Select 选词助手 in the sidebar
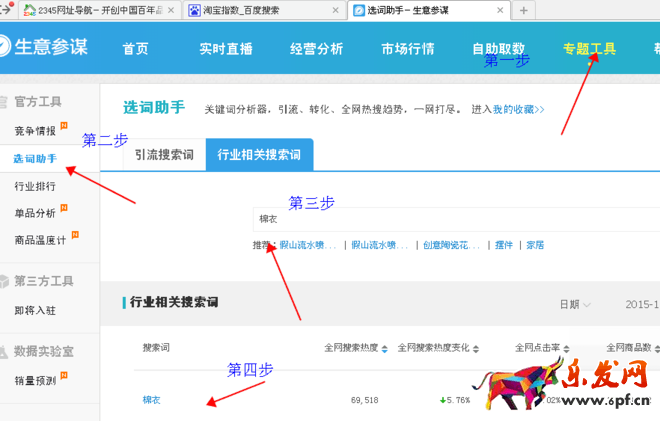 [x=35, y=159]
